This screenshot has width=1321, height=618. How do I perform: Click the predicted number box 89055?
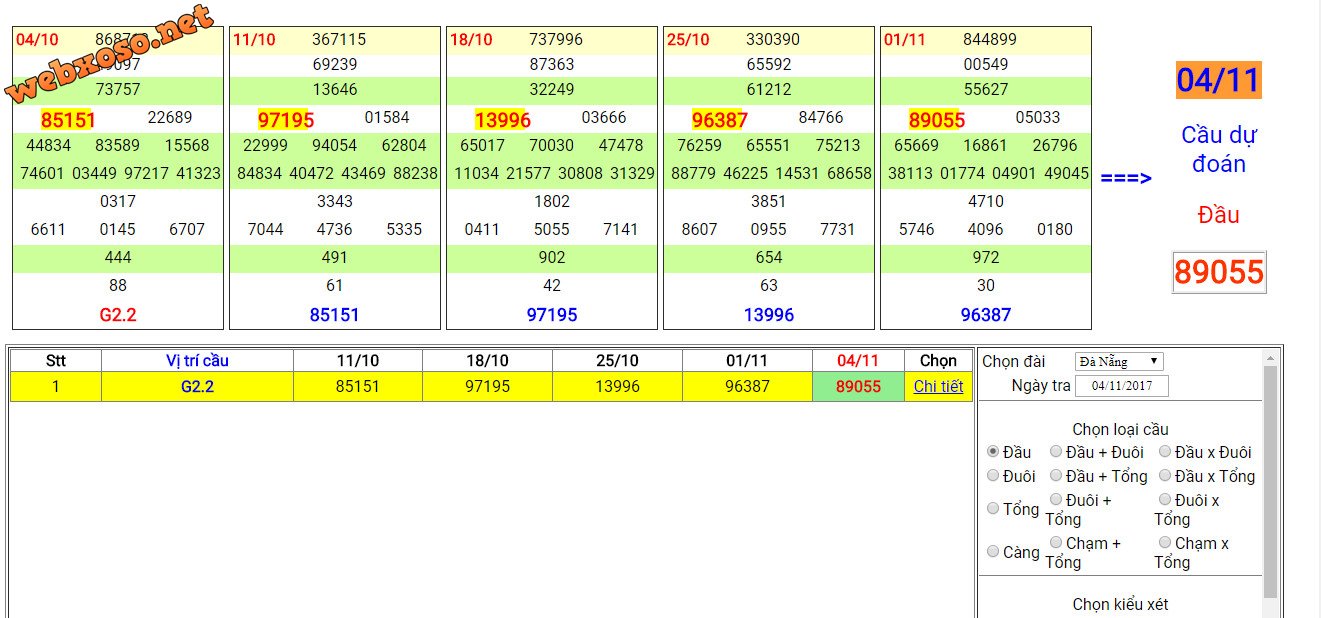tap(1219, 272)
